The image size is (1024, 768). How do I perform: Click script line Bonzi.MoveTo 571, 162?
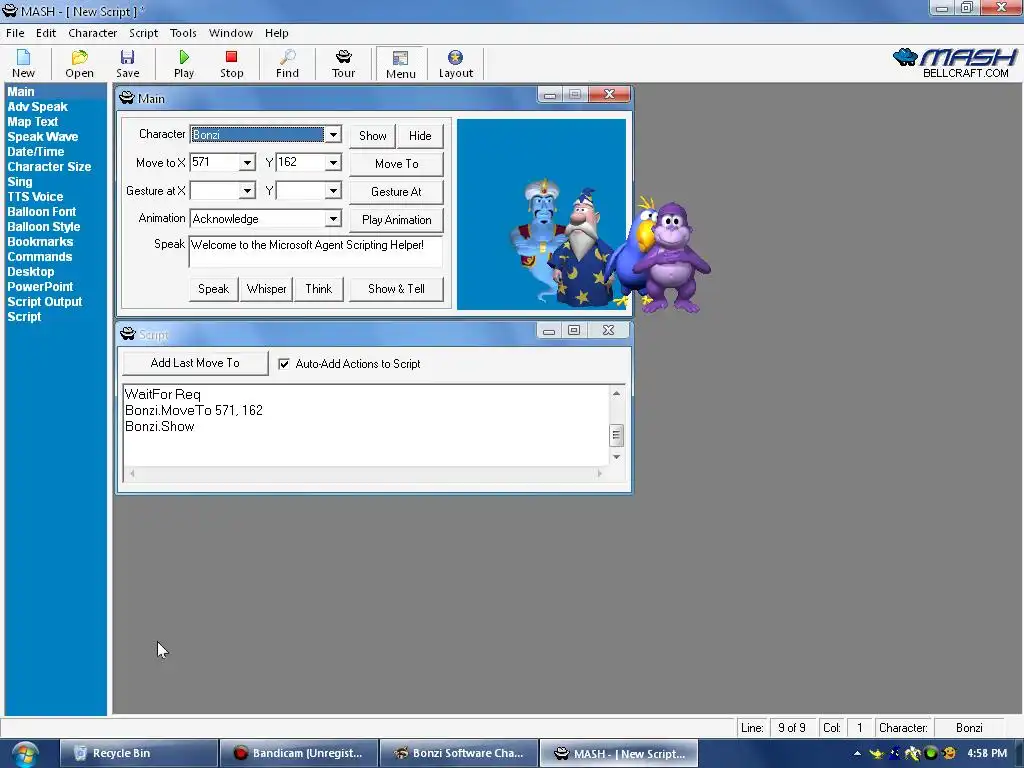pyautogui.click(x=193, y=410)
